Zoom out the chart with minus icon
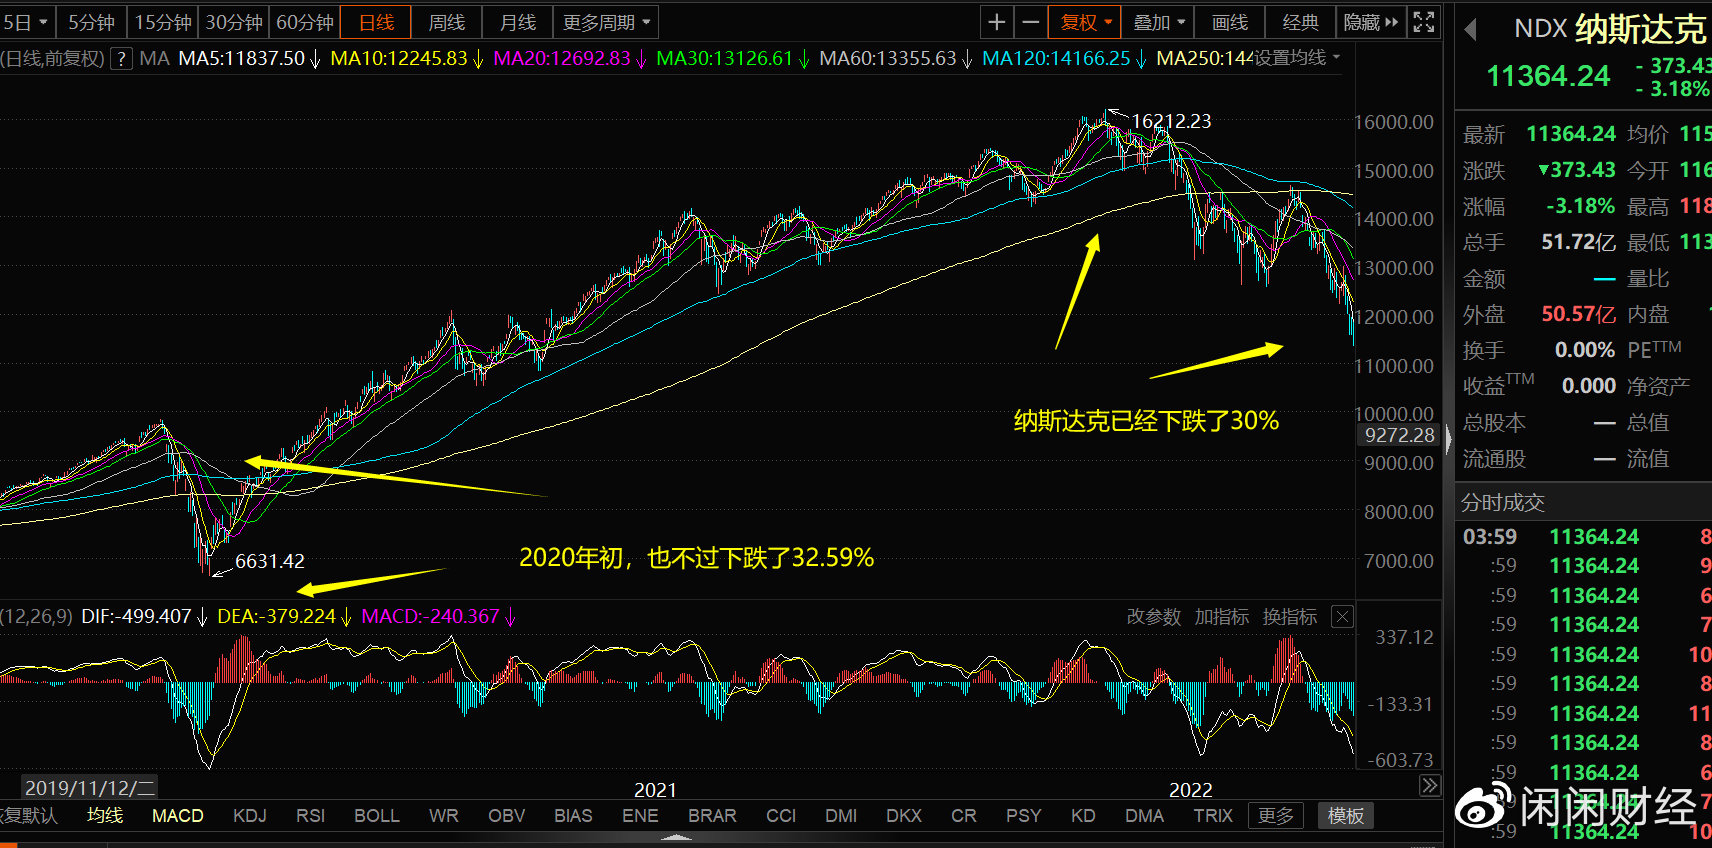 [1030, 22]
